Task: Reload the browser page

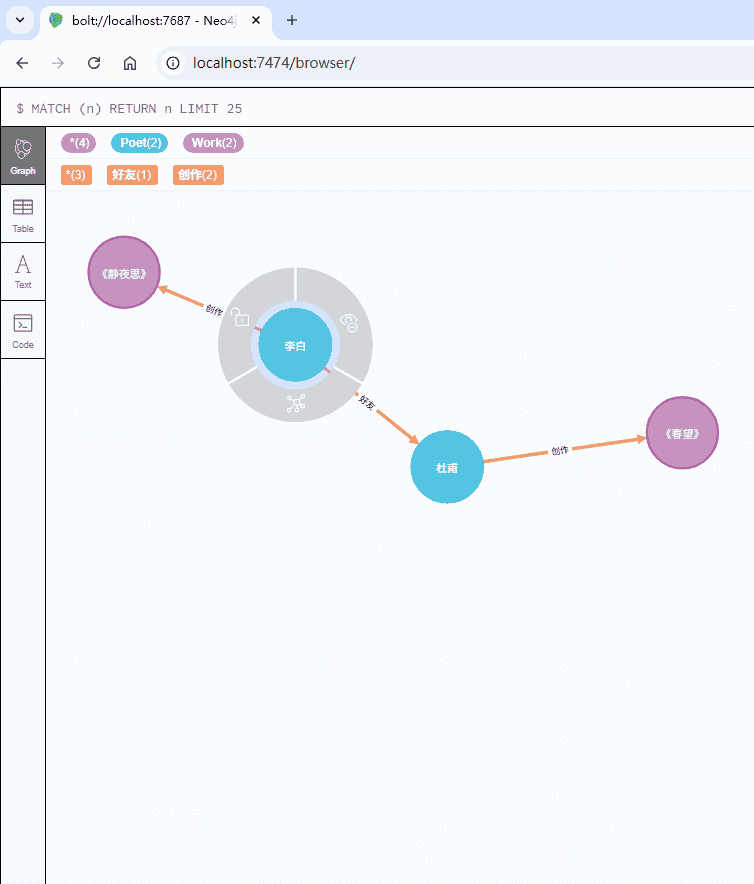Action: coord(94,63)
